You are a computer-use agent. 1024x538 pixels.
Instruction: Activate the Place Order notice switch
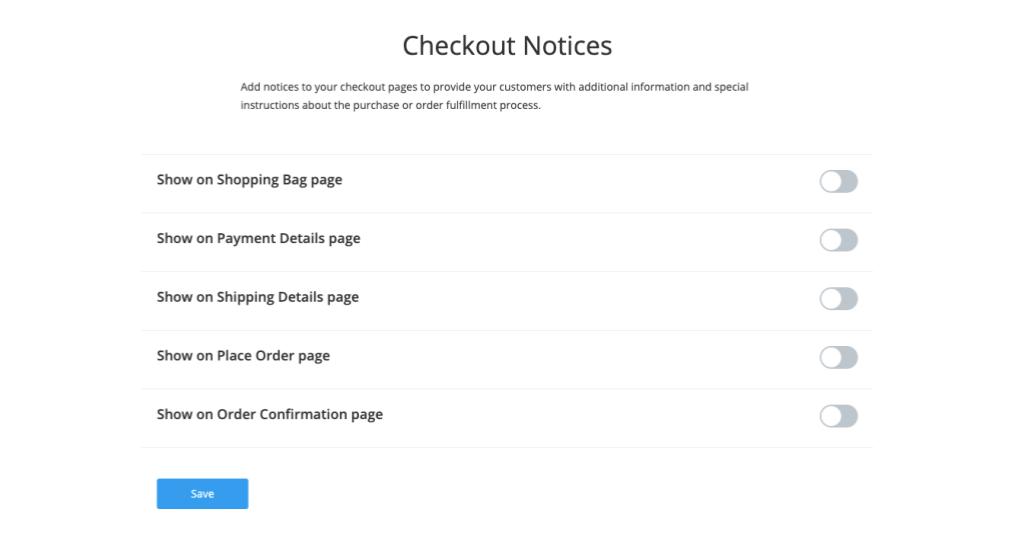click(x=838, y=357)
